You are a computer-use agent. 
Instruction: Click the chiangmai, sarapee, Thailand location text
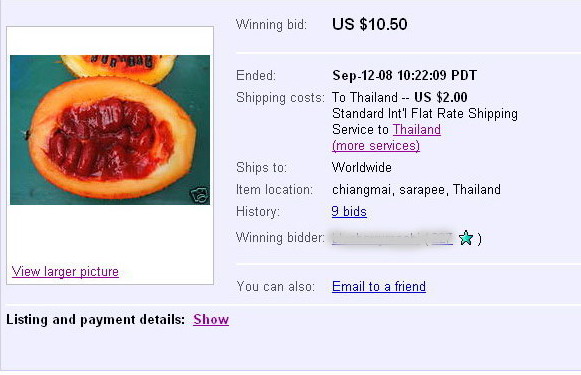coord(416,190)
